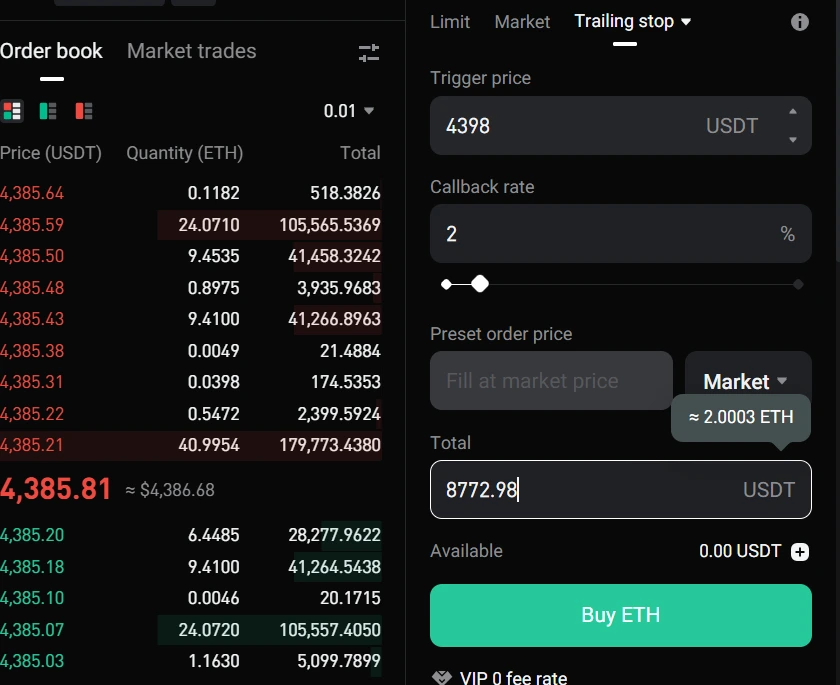Click the Callback rate input field
Screen dimensions: 840x685
(600, 234)
